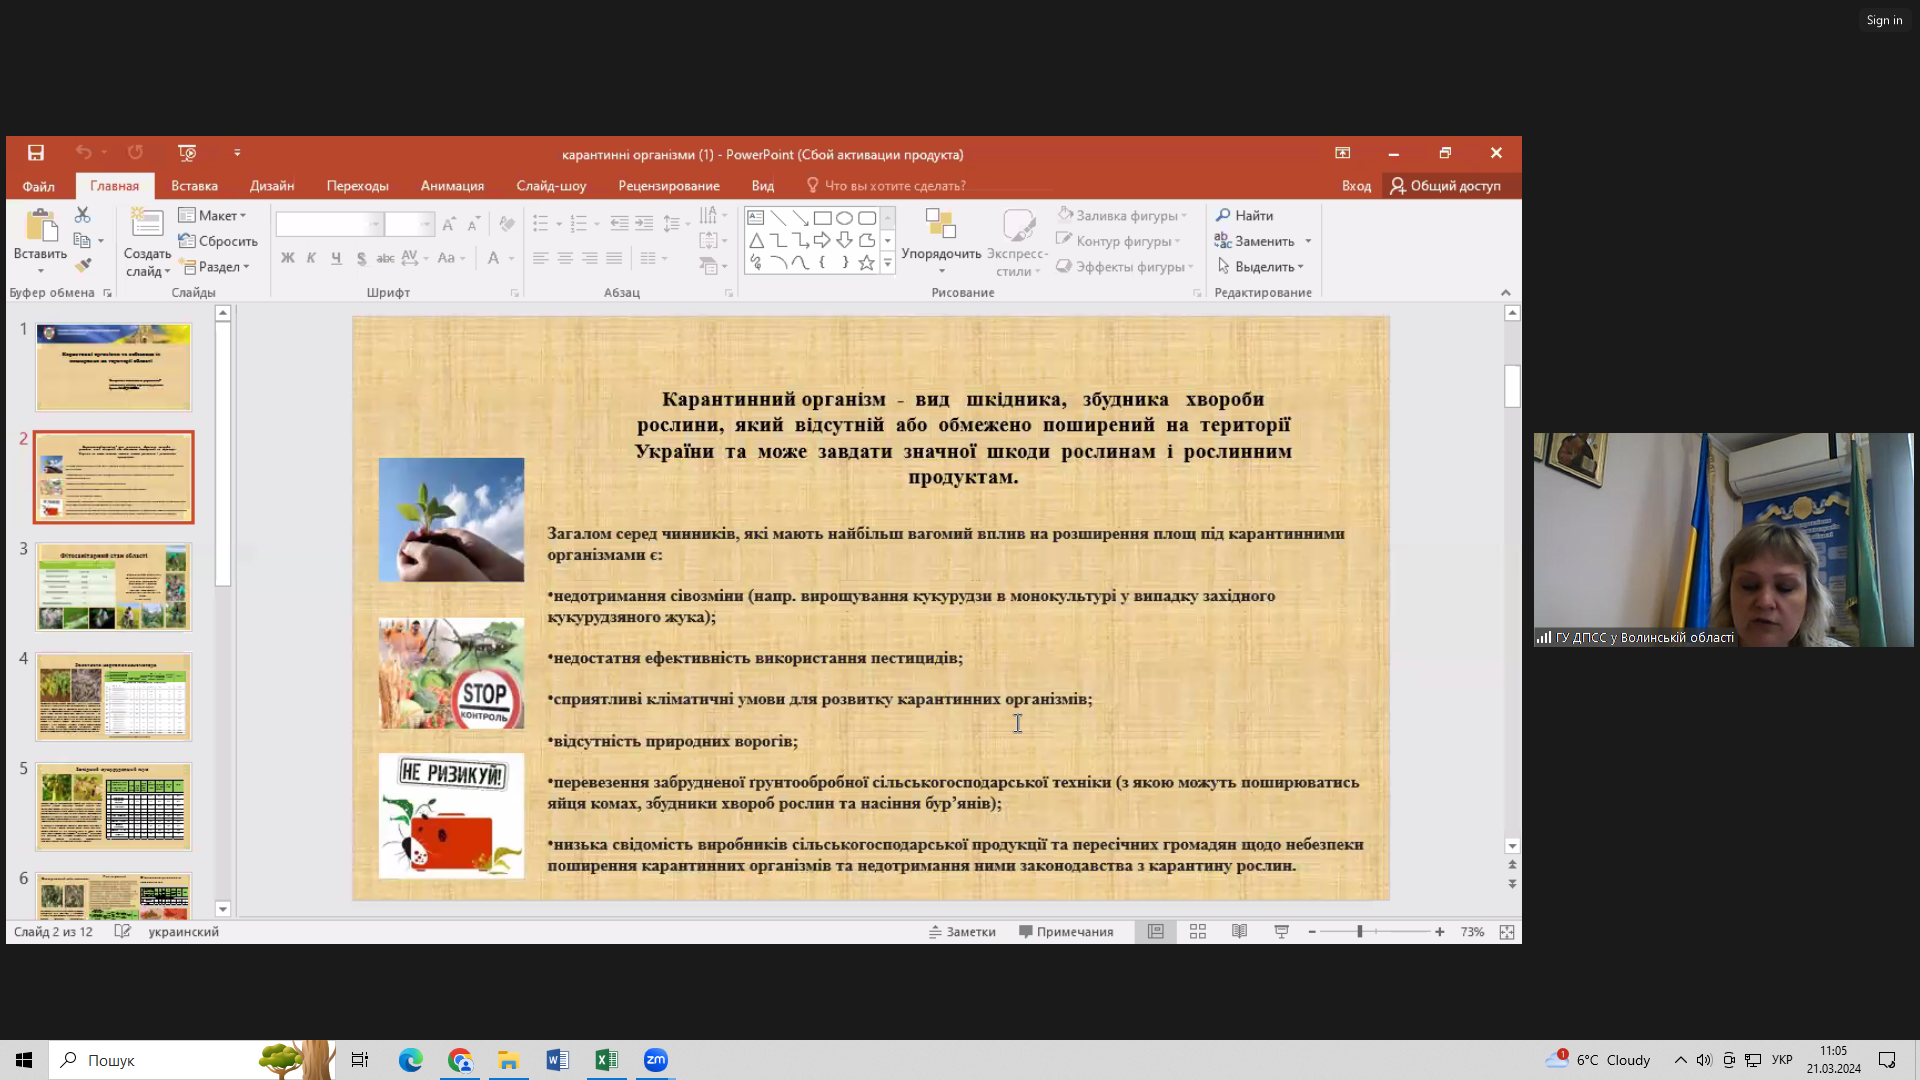Click the Undo arrow icon

(83, 153)
